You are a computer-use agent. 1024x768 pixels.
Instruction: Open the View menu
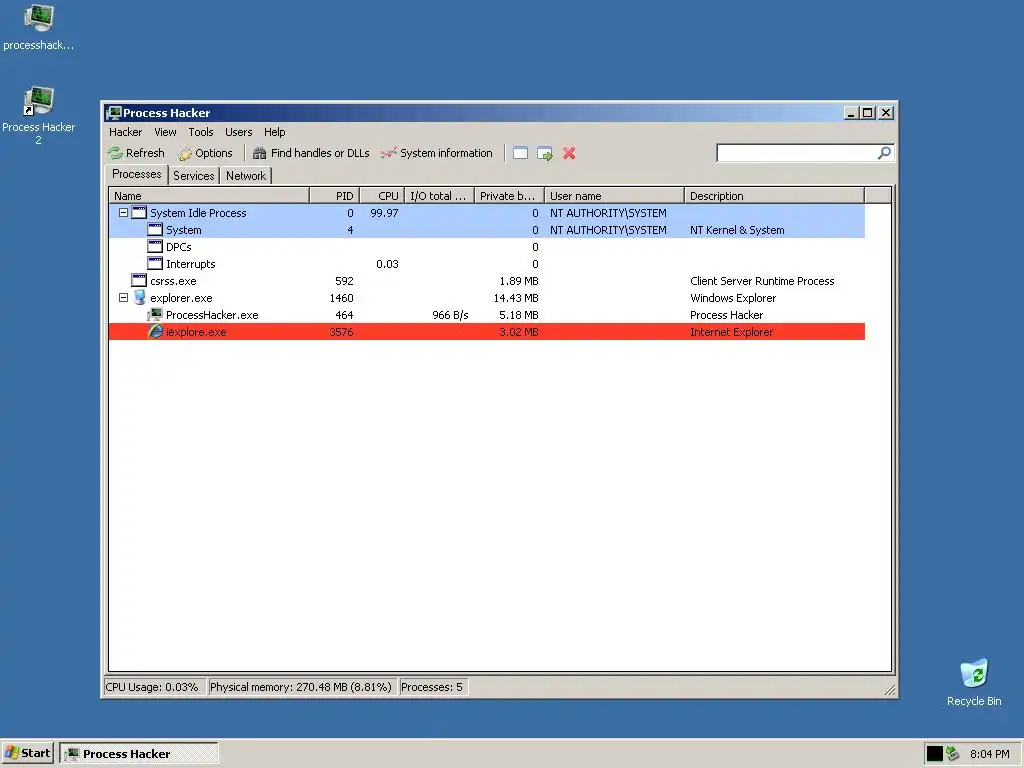165,132
